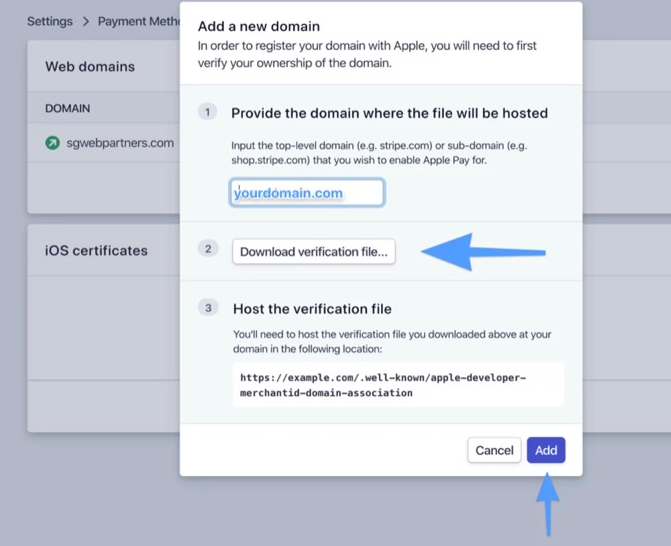Viewport: 671px width, 546px height.
Task: Click the step 3 number badge
Action: pos(207,308)
